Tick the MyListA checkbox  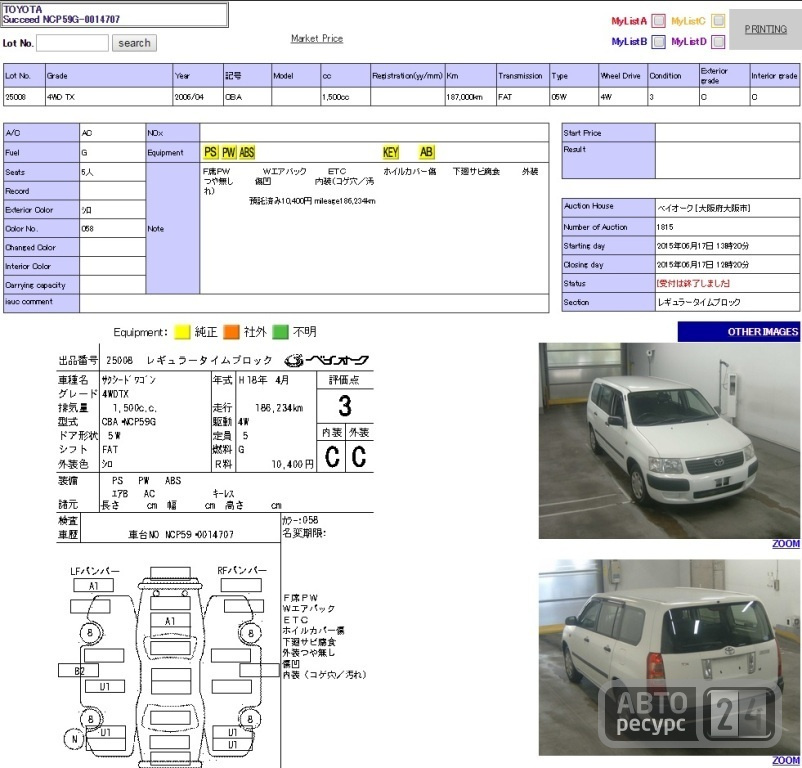pyautogui.click(x=659, y=21)
